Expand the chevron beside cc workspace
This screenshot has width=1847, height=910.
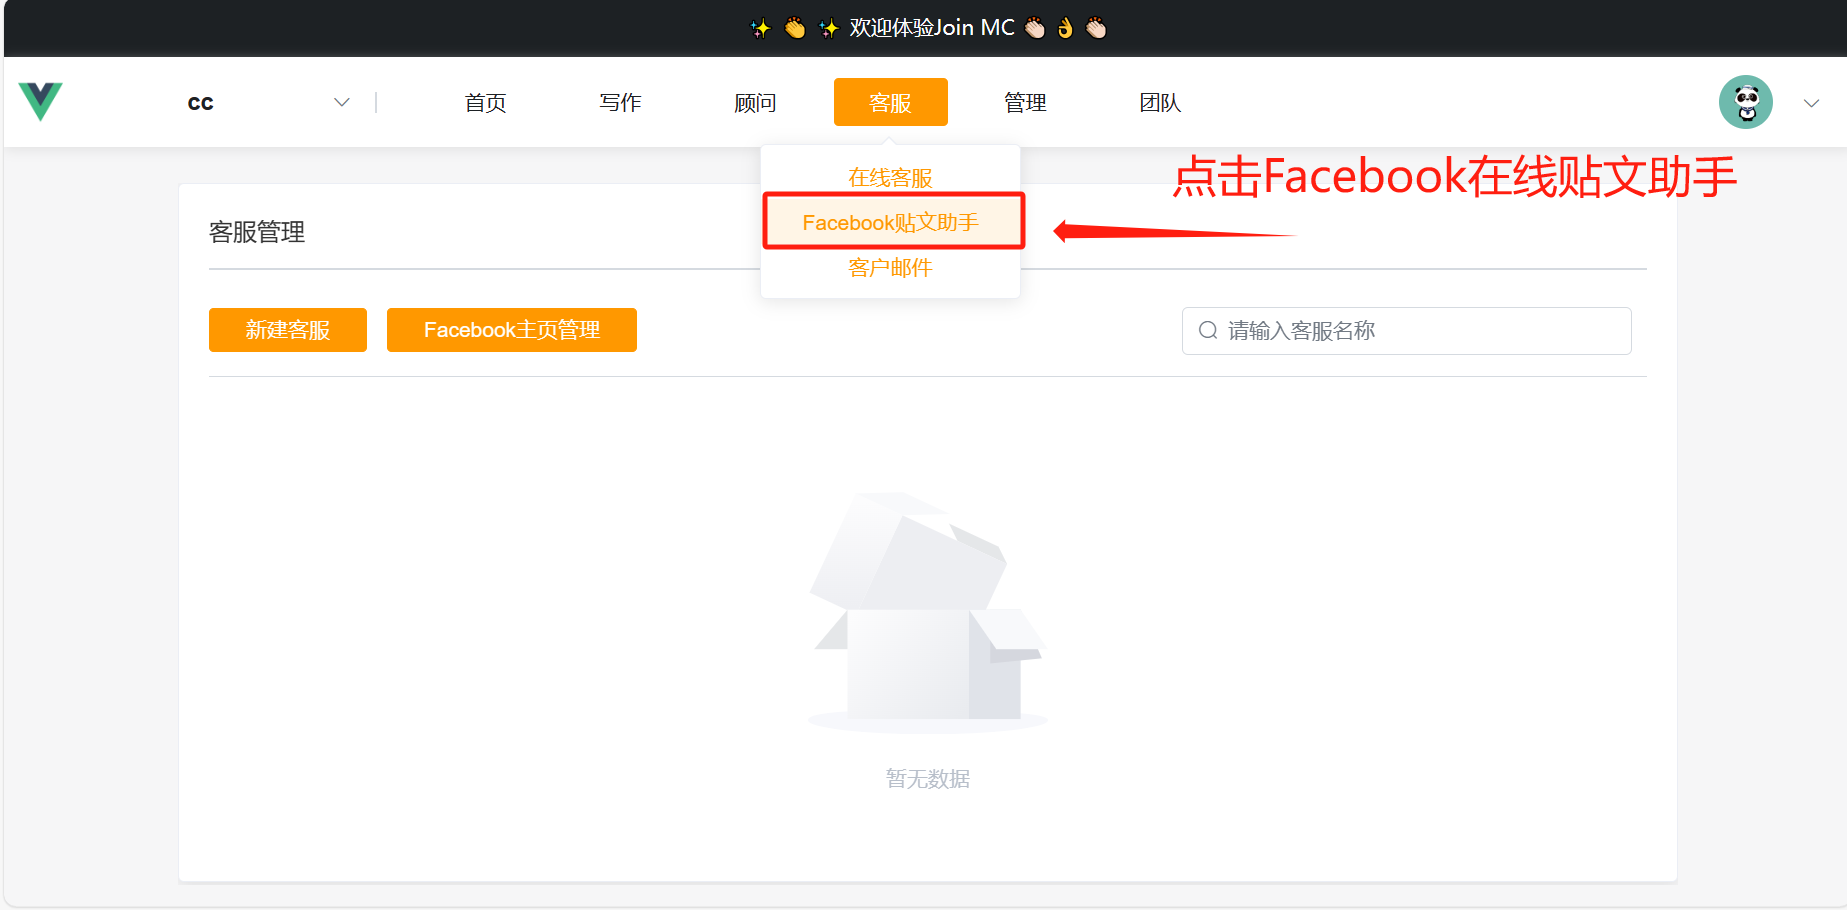click(x=342, y=102)
